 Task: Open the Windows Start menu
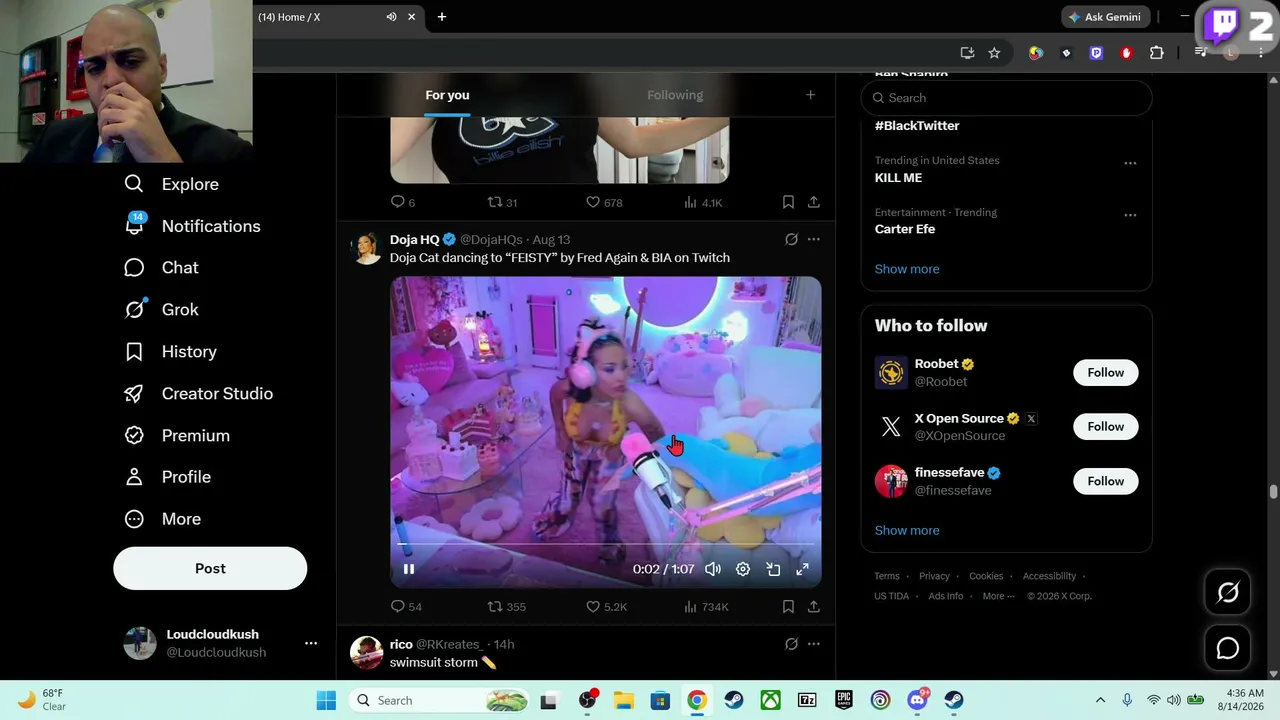pyautogui.click(x=326, y=700)
